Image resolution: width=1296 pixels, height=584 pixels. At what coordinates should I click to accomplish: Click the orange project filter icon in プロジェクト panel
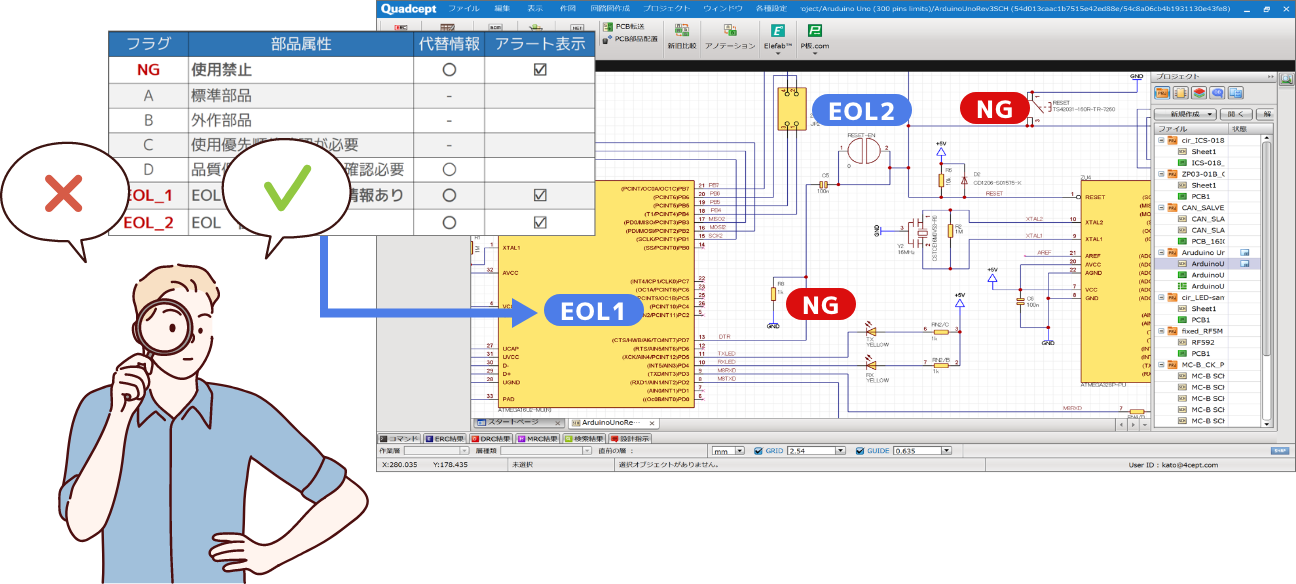[1161, 93]
